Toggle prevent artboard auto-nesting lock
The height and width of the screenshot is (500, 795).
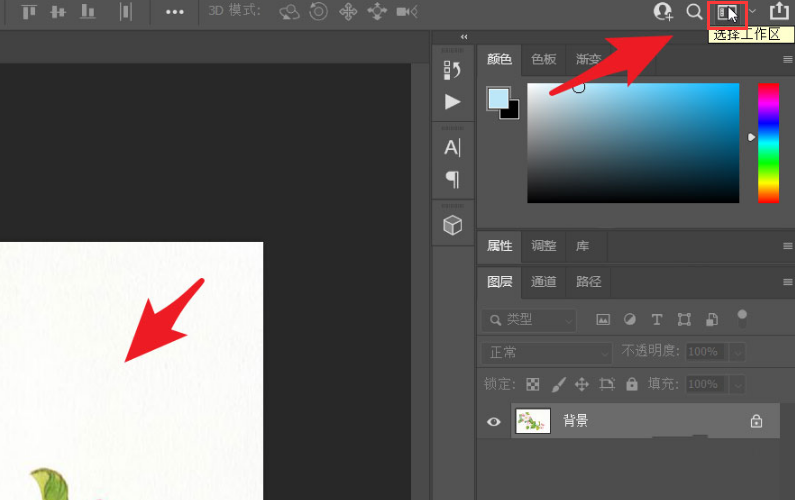tap(607, 384)
